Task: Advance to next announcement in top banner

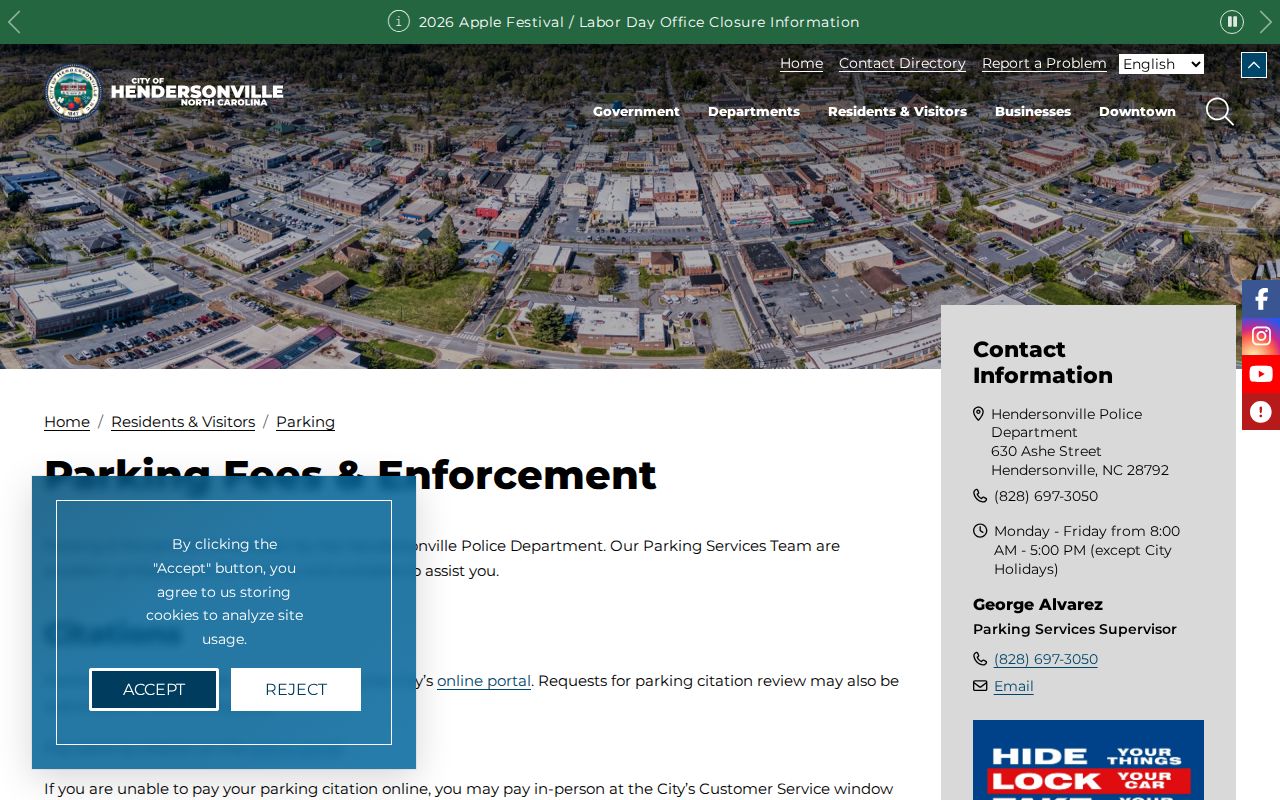Action: (1266, 22)
